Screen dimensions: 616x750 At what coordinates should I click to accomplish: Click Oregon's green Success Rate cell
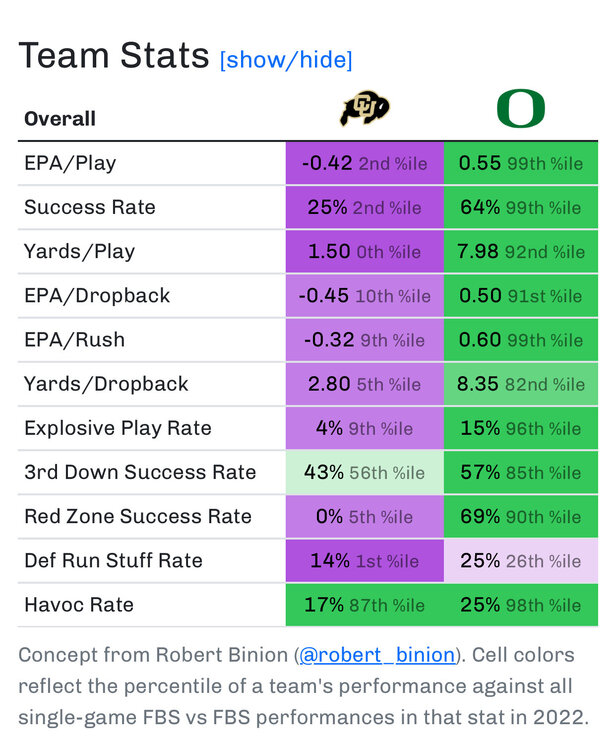tap(520, 208)
